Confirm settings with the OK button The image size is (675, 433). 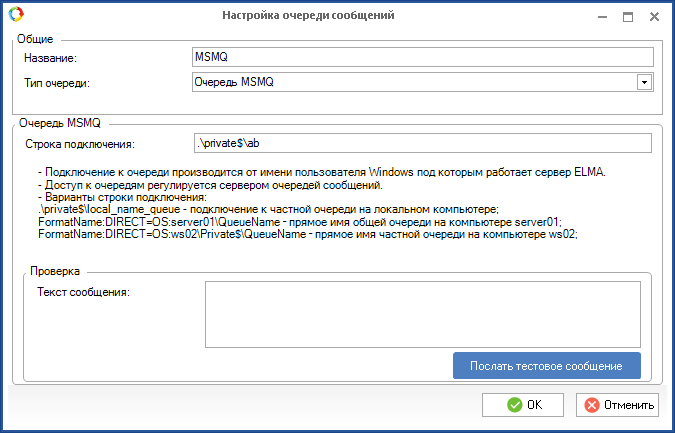pyautogui.click(x=523, y=405)
